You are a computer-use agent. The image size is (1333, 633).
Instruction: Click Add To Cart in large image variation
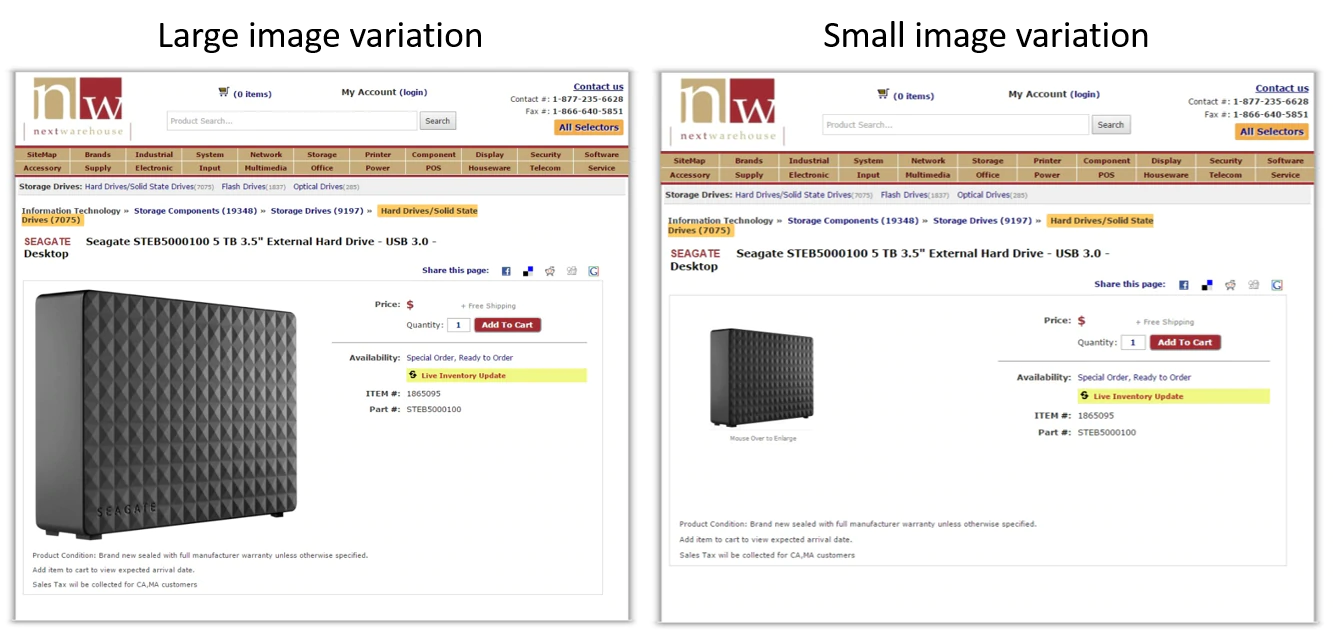[508, 325]
